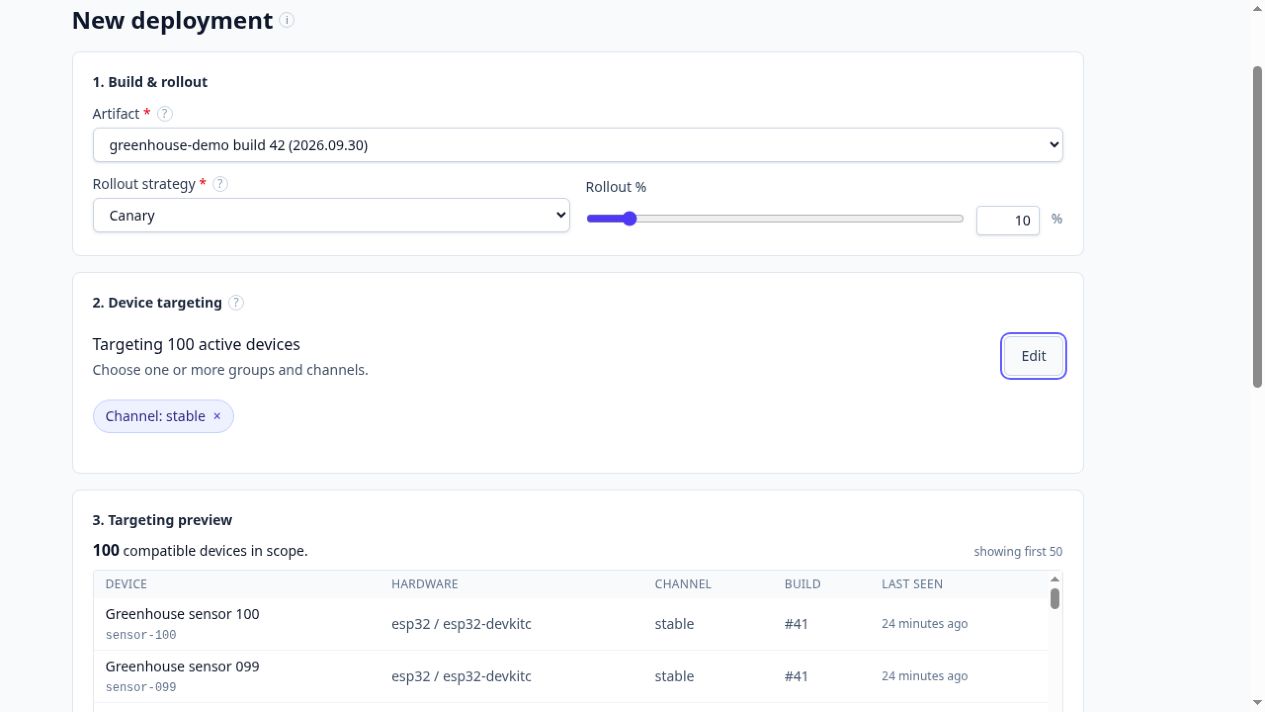Click sensor-099 device ID text
Viewport: 1265px width, 712px height.
point(141,687)
